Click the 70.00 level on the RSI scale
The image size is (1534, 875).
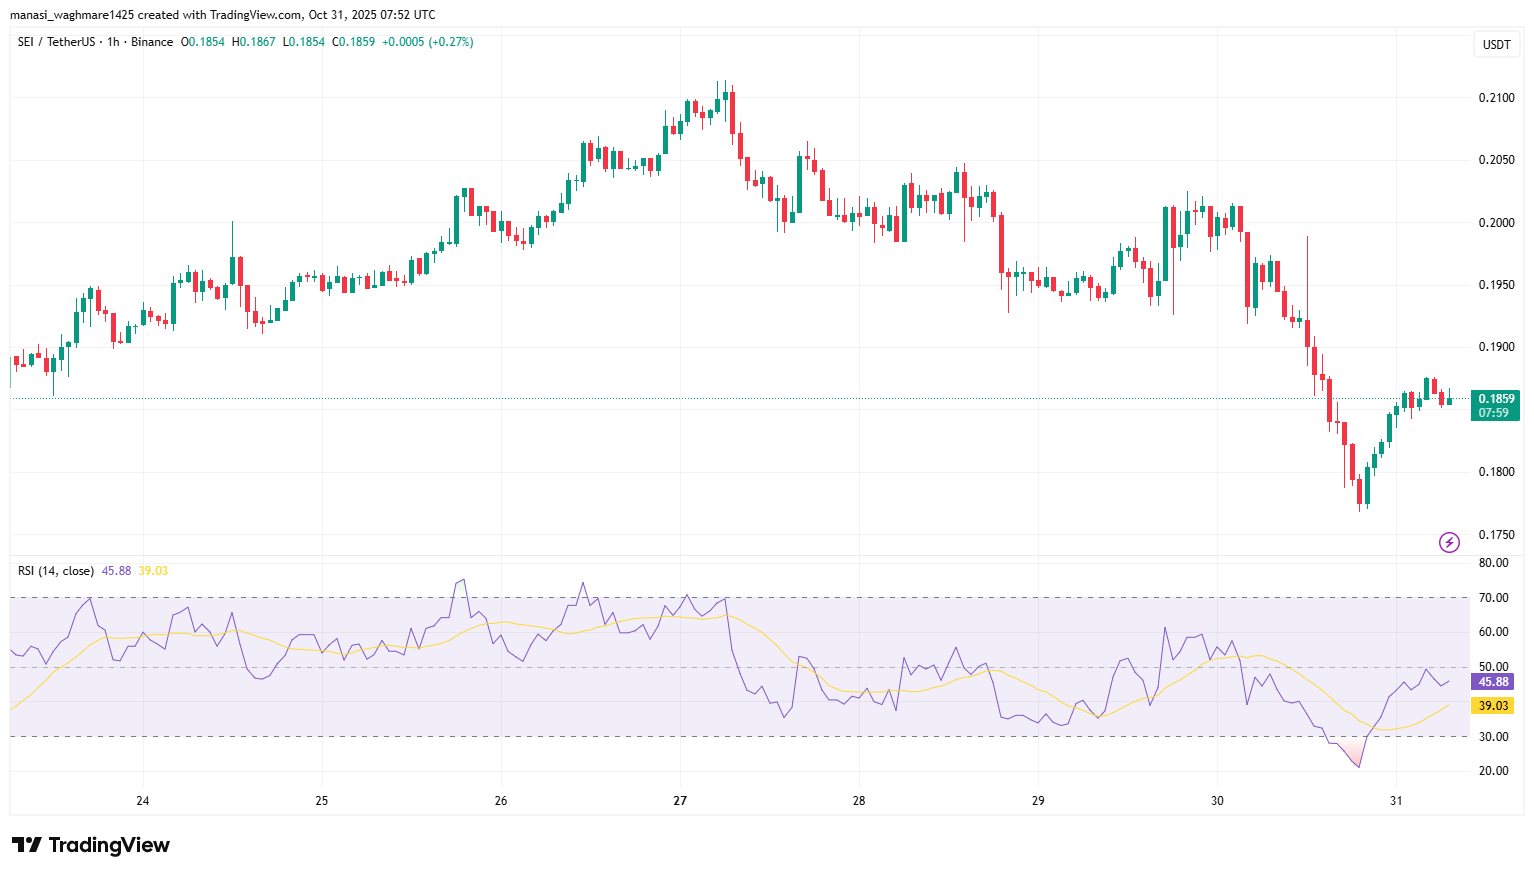coord(1494,598)
